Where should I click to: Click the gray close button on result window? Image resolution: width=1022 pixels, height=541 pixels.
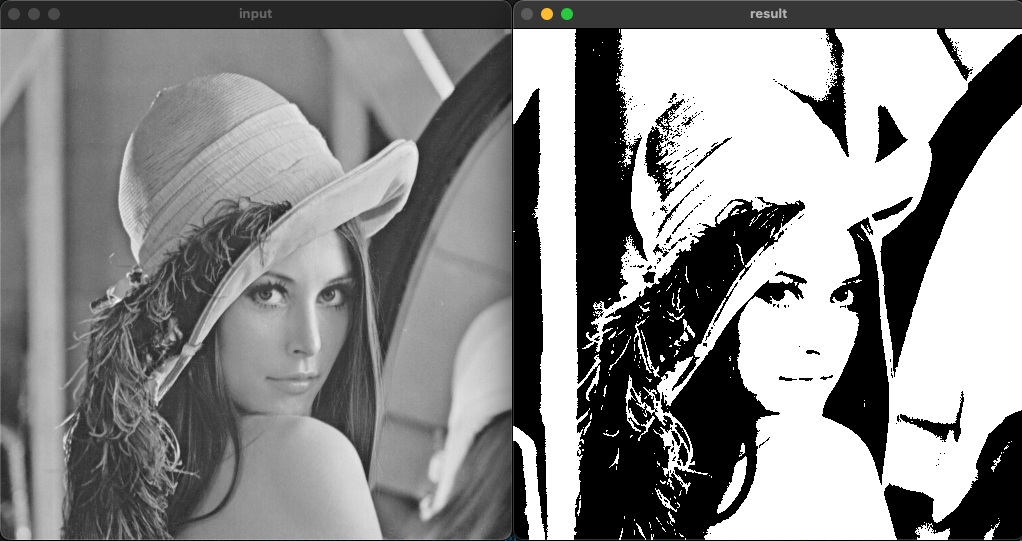[x=527, y=14]
